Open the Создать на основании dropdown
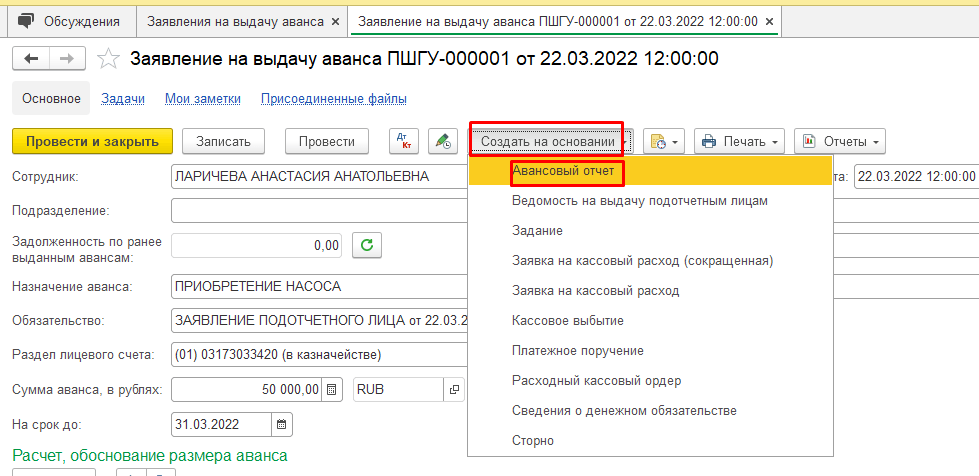 [547, 141]
